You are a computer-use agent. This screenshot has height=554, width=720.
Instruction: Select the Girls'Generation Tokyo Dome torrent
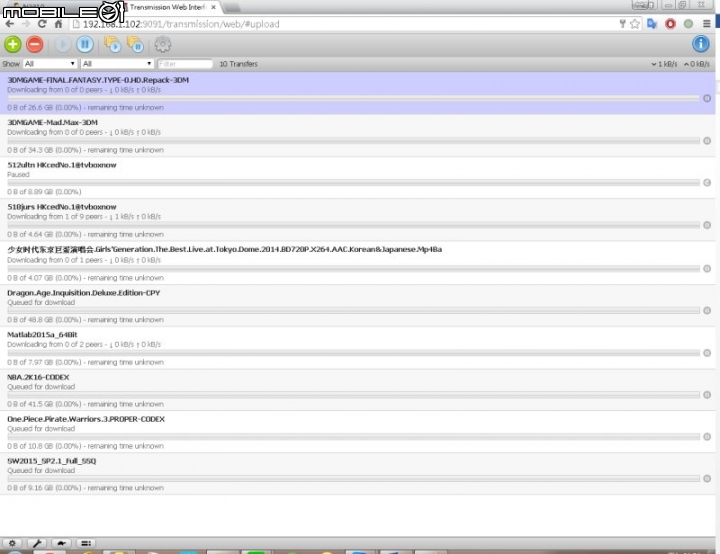point(358,263)
